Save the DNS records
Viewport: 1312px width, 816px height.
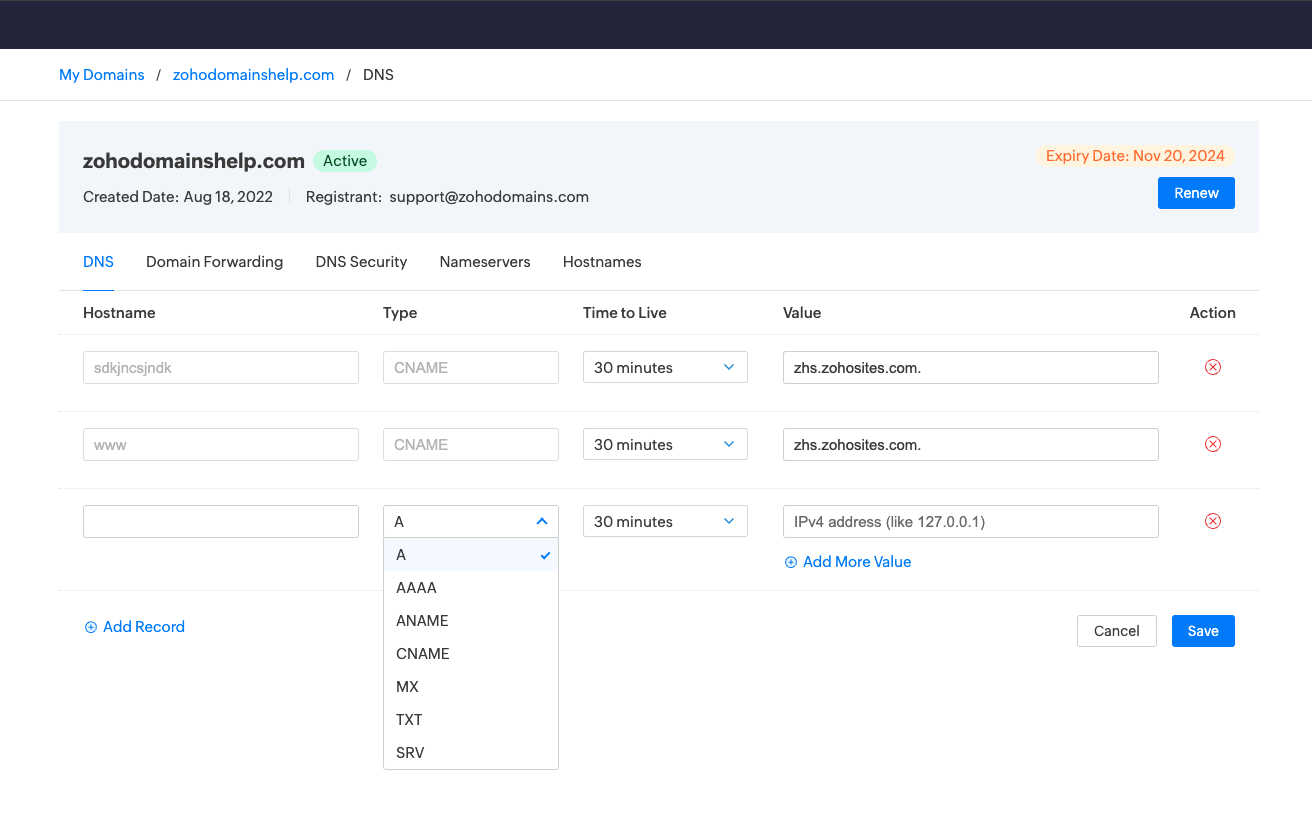tap(1203, 631)
